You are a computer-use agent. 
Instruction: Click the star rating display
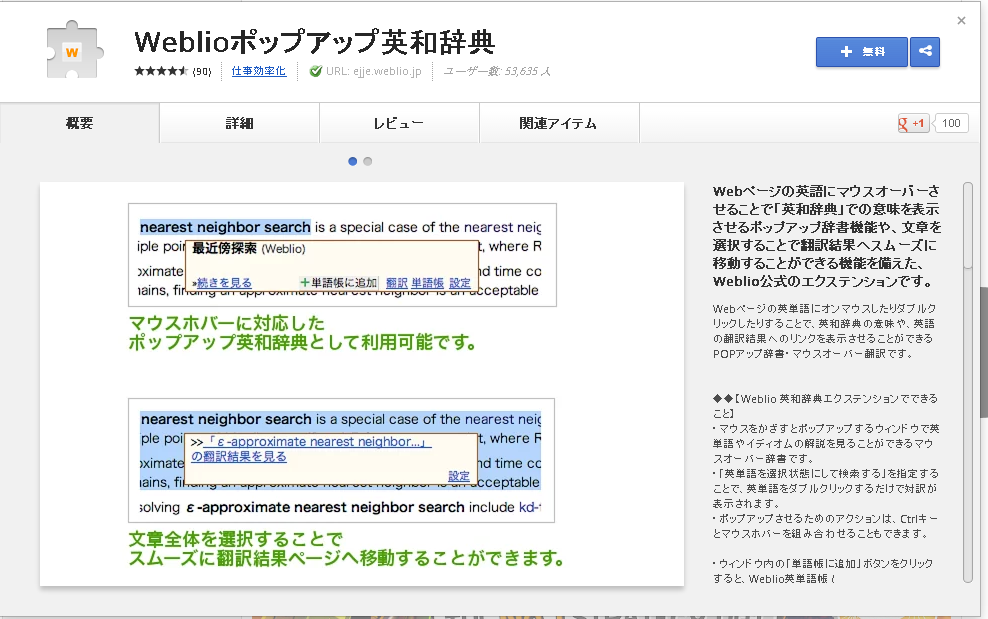click(161, 71)
